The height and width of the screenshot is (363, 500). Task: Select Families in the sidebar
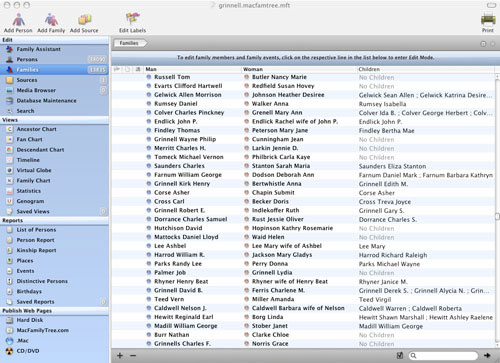[54, 70]
